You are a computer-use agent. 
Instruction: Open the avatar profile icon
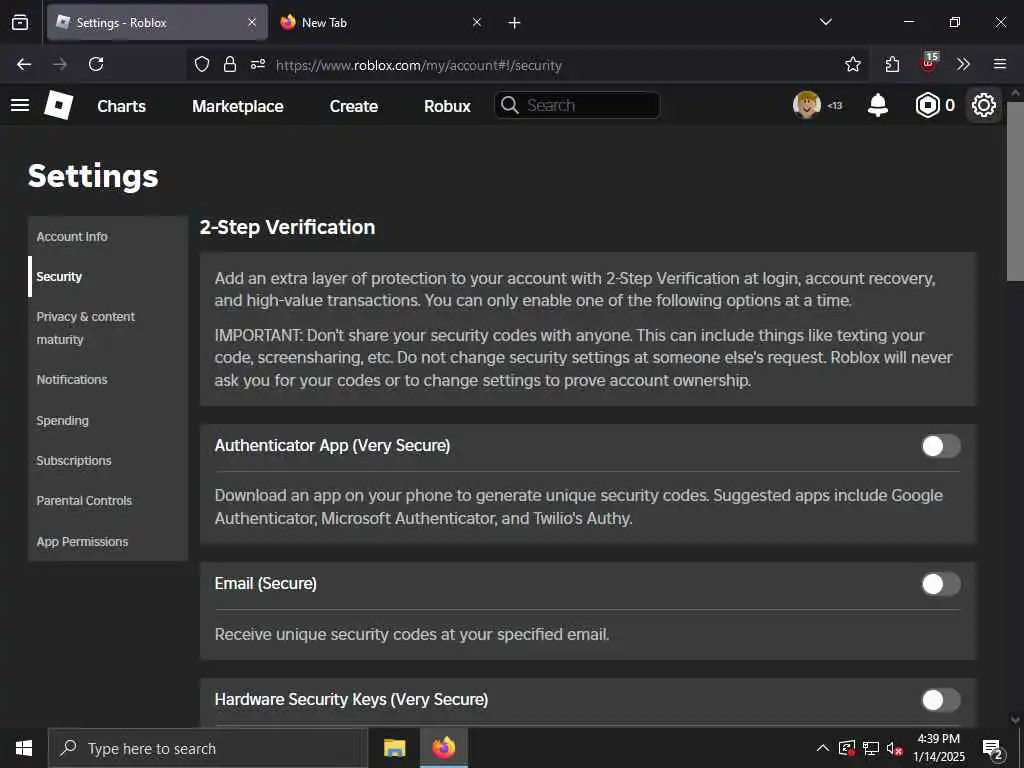point(807,105)
